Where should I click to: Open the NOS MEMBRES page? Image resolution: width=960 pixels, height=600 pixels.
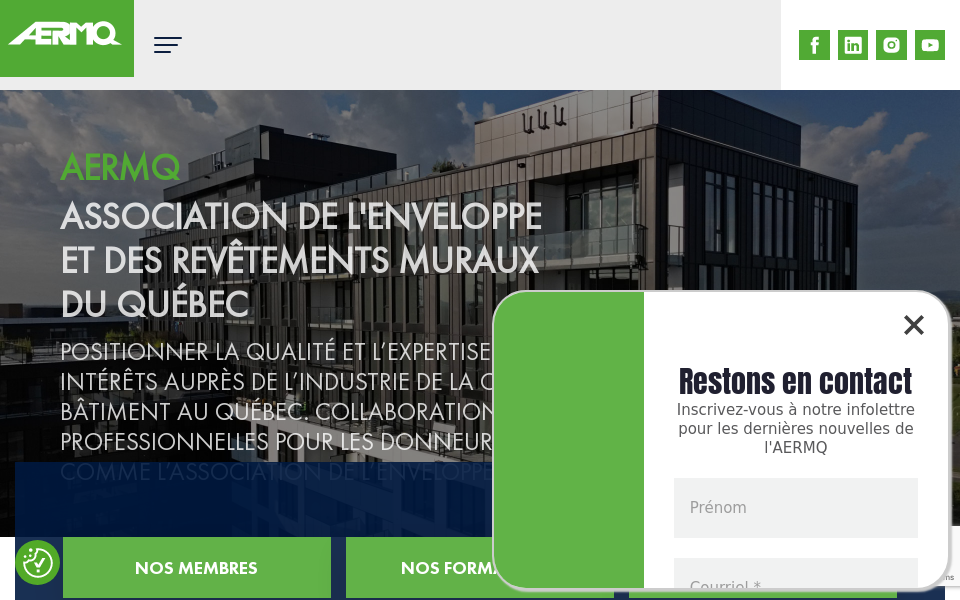(196, 568)
